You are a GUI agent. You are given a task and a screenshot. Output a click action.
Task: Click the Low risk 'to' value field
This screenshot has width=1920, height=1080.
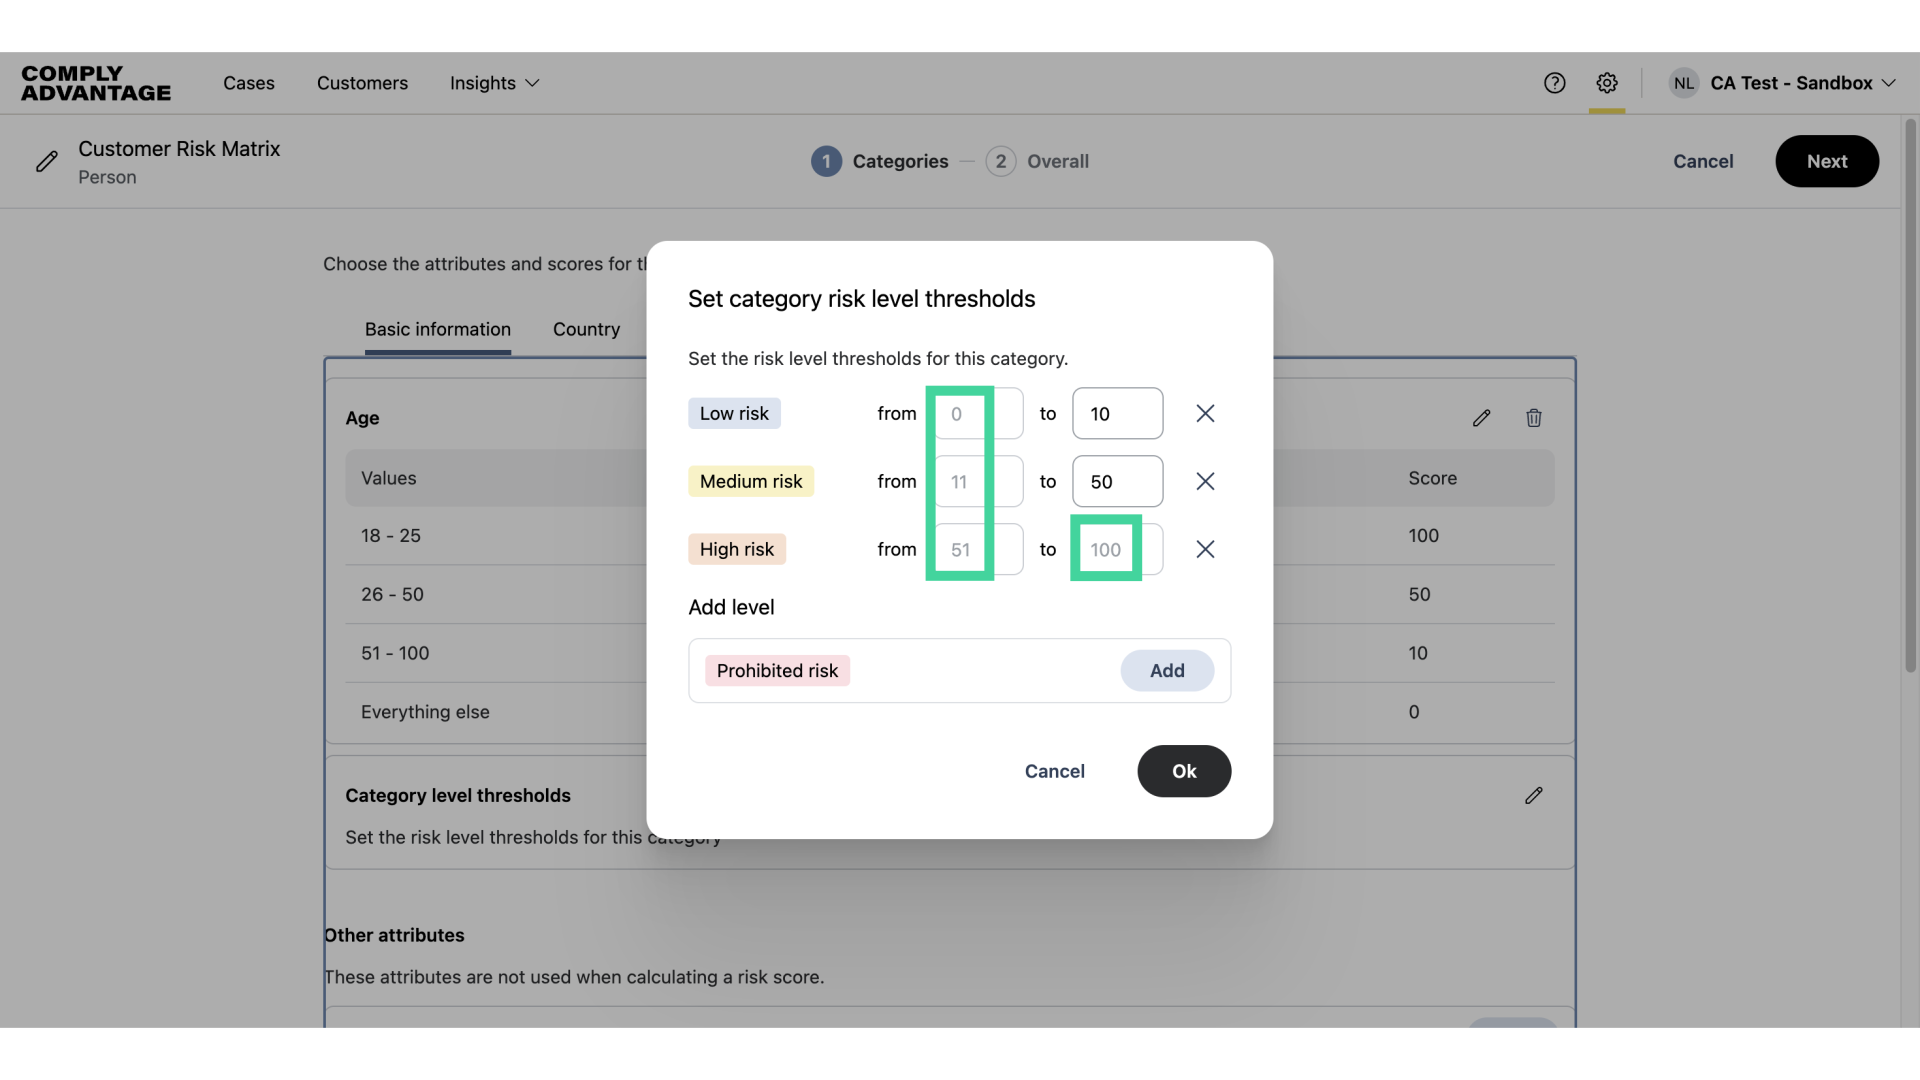1117,413
